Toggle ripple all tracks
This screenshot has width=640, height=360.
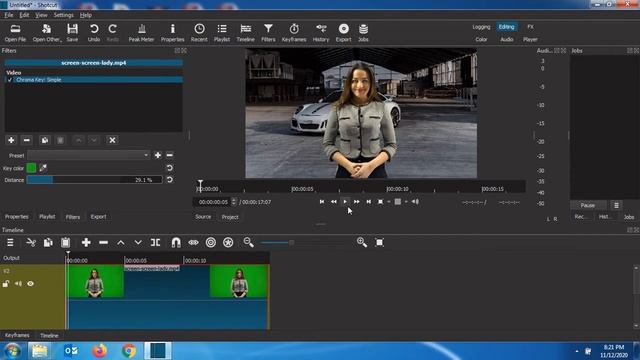click(x=228, y=242)
